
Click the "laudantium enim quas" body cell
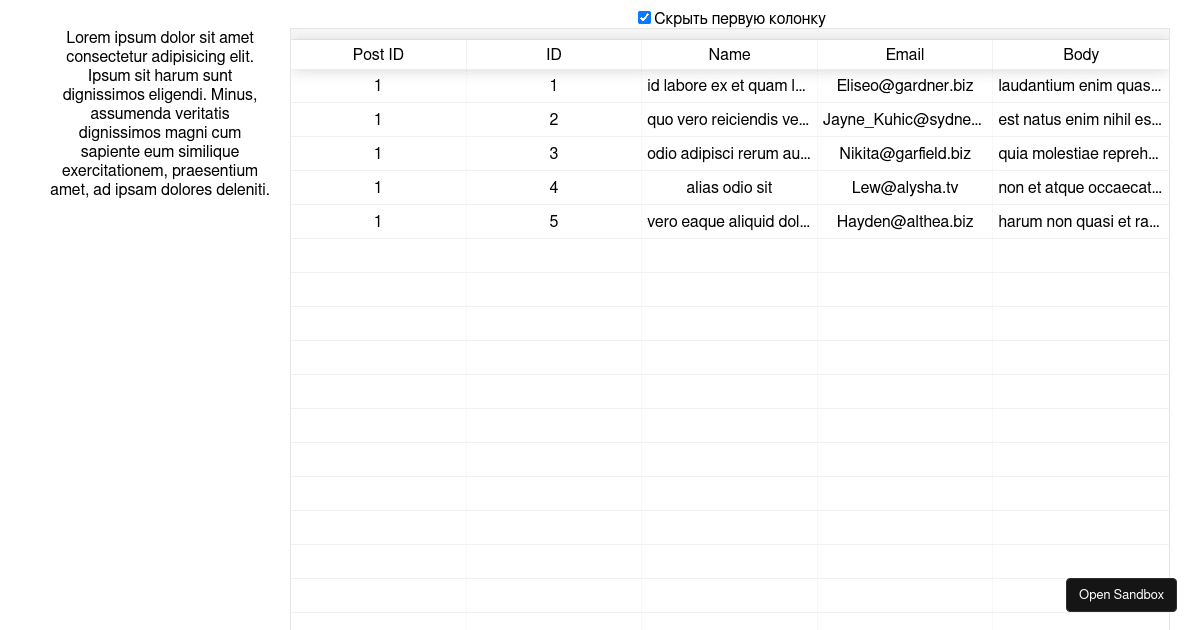[1080, 86]
